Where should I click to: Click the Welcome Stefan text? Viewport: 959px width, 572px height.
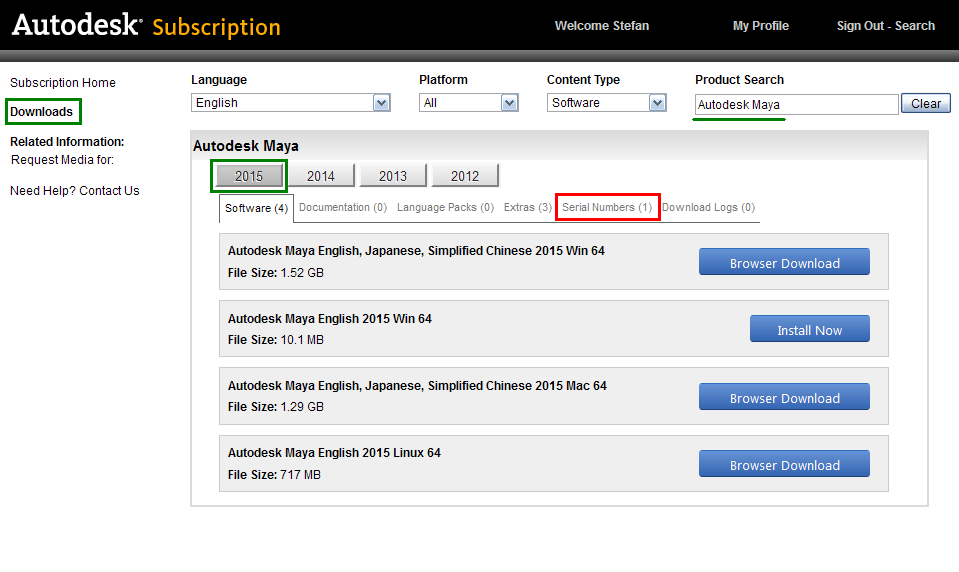tap(602, 26)
